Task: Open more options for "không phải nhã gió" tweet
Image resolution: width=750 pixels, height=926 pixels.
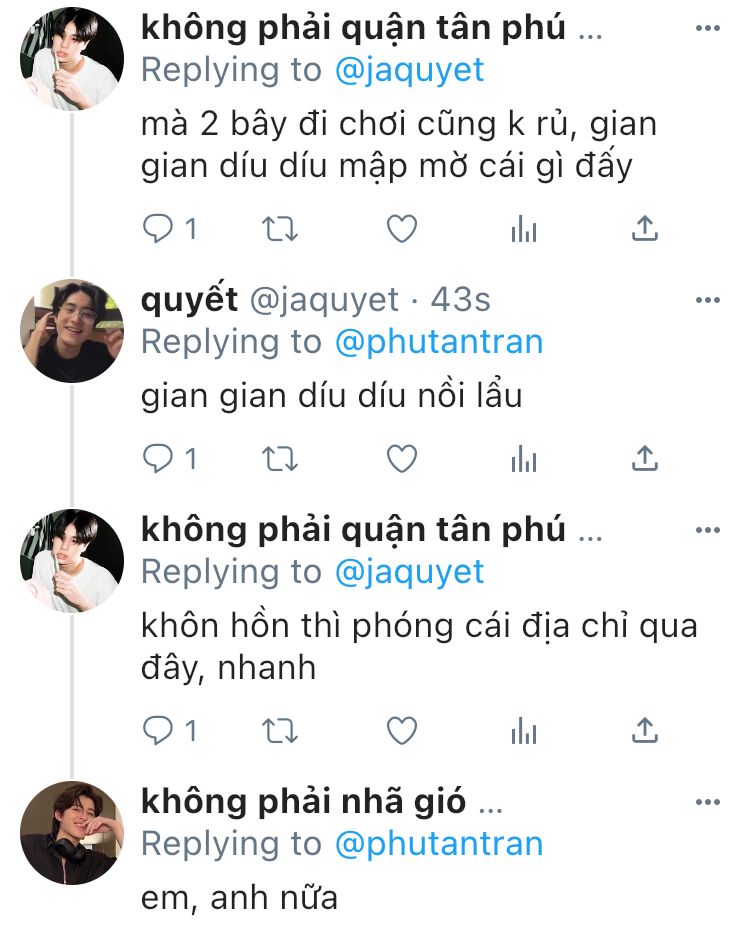Action: (707, 802)
